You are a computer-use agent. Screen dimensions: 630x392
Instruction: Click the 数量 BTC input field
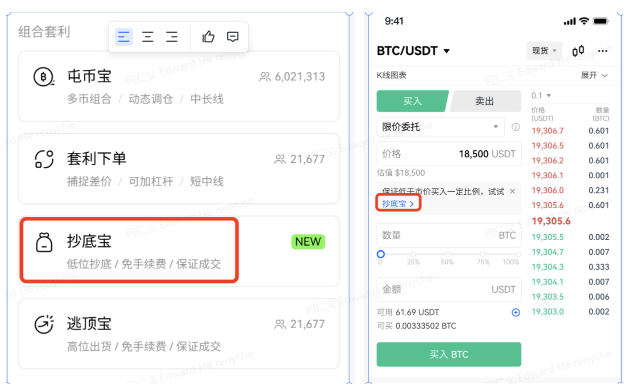click(449, 235)
